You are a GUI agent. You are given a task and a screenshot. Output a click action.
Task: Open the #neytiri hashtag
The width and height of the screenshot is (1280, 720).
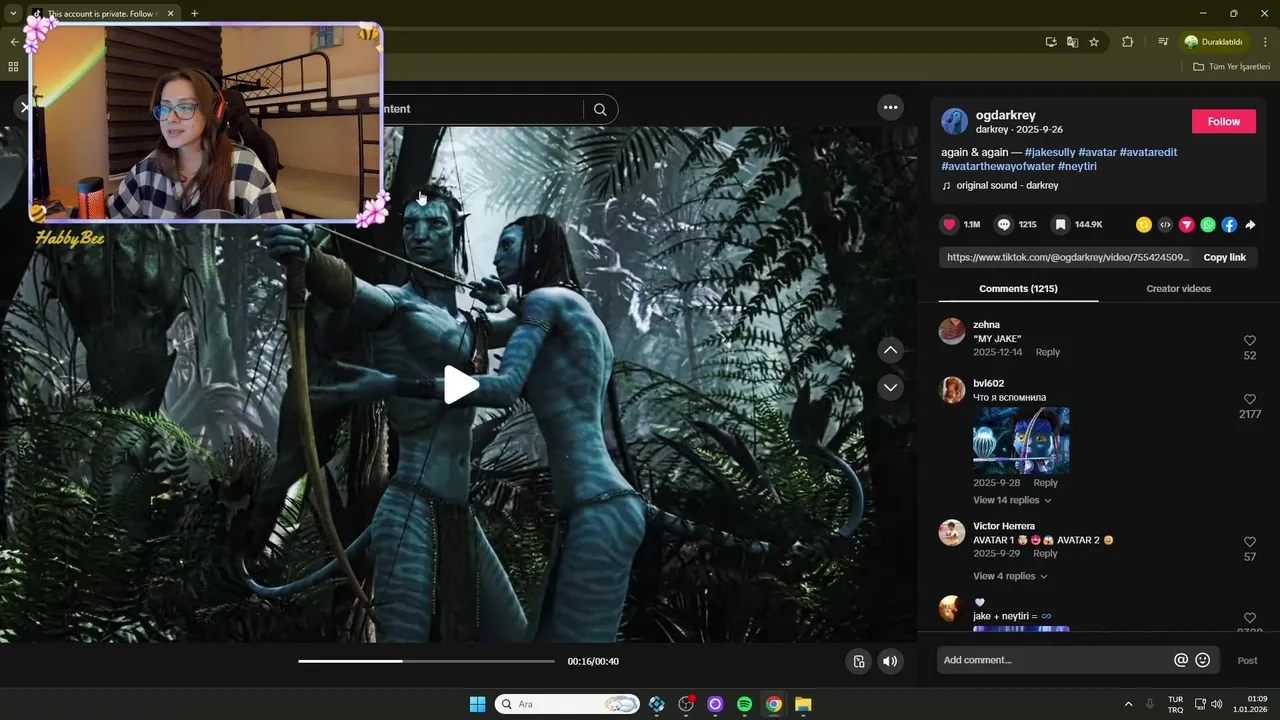(x=1078, y=166)
